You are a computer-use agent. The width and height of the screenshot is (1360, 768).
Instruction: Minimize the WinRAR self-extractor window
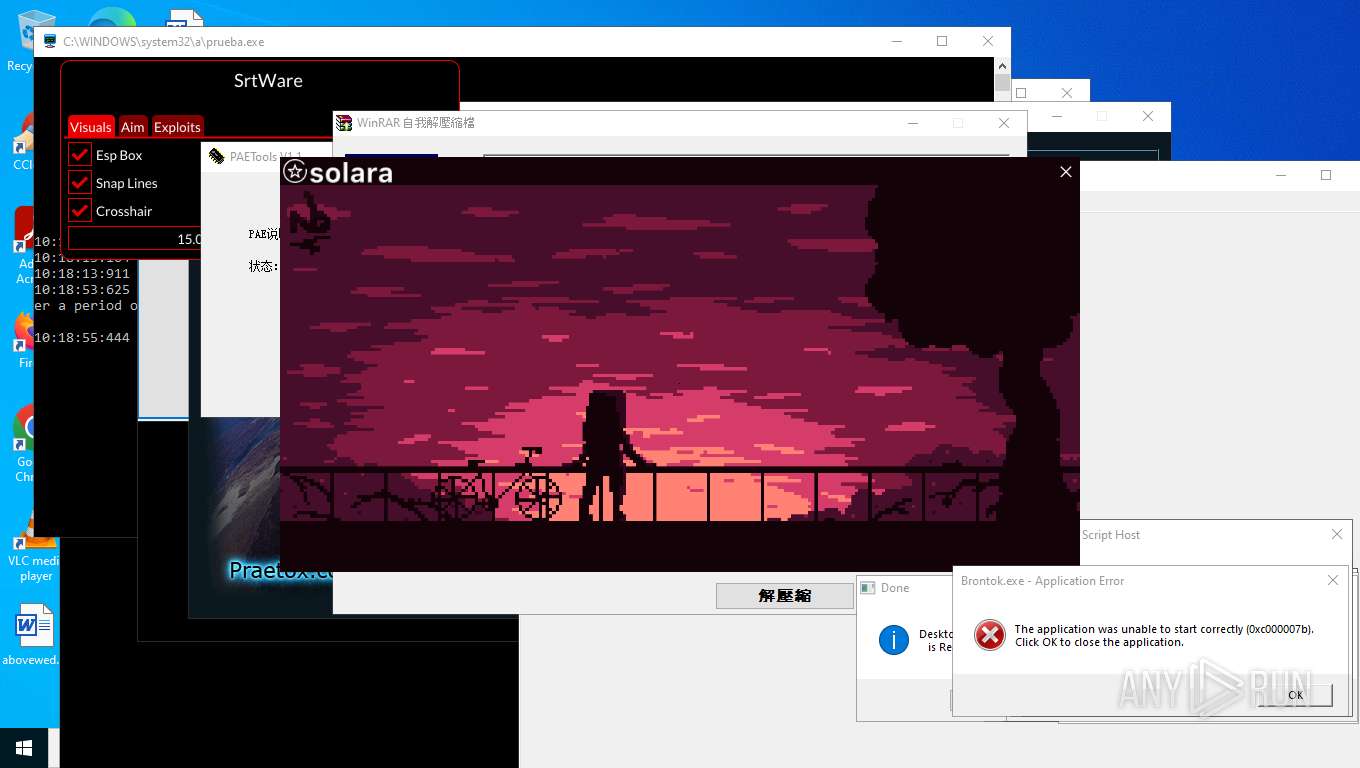pos(913,123)
